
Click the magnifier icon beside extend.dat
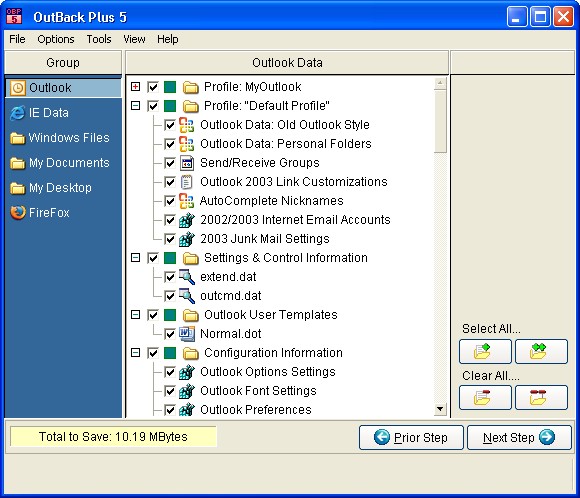pos(187,277)
